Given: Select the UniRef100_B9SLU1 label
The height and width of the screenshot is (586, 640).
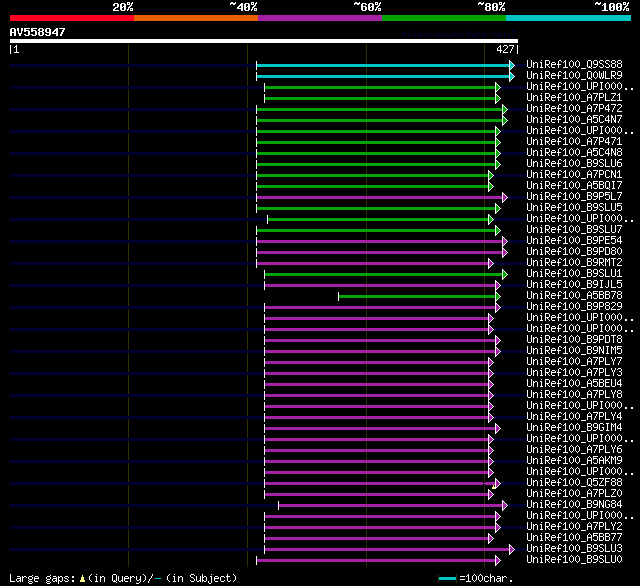Looking at the screenshot, I should point(574,274).
